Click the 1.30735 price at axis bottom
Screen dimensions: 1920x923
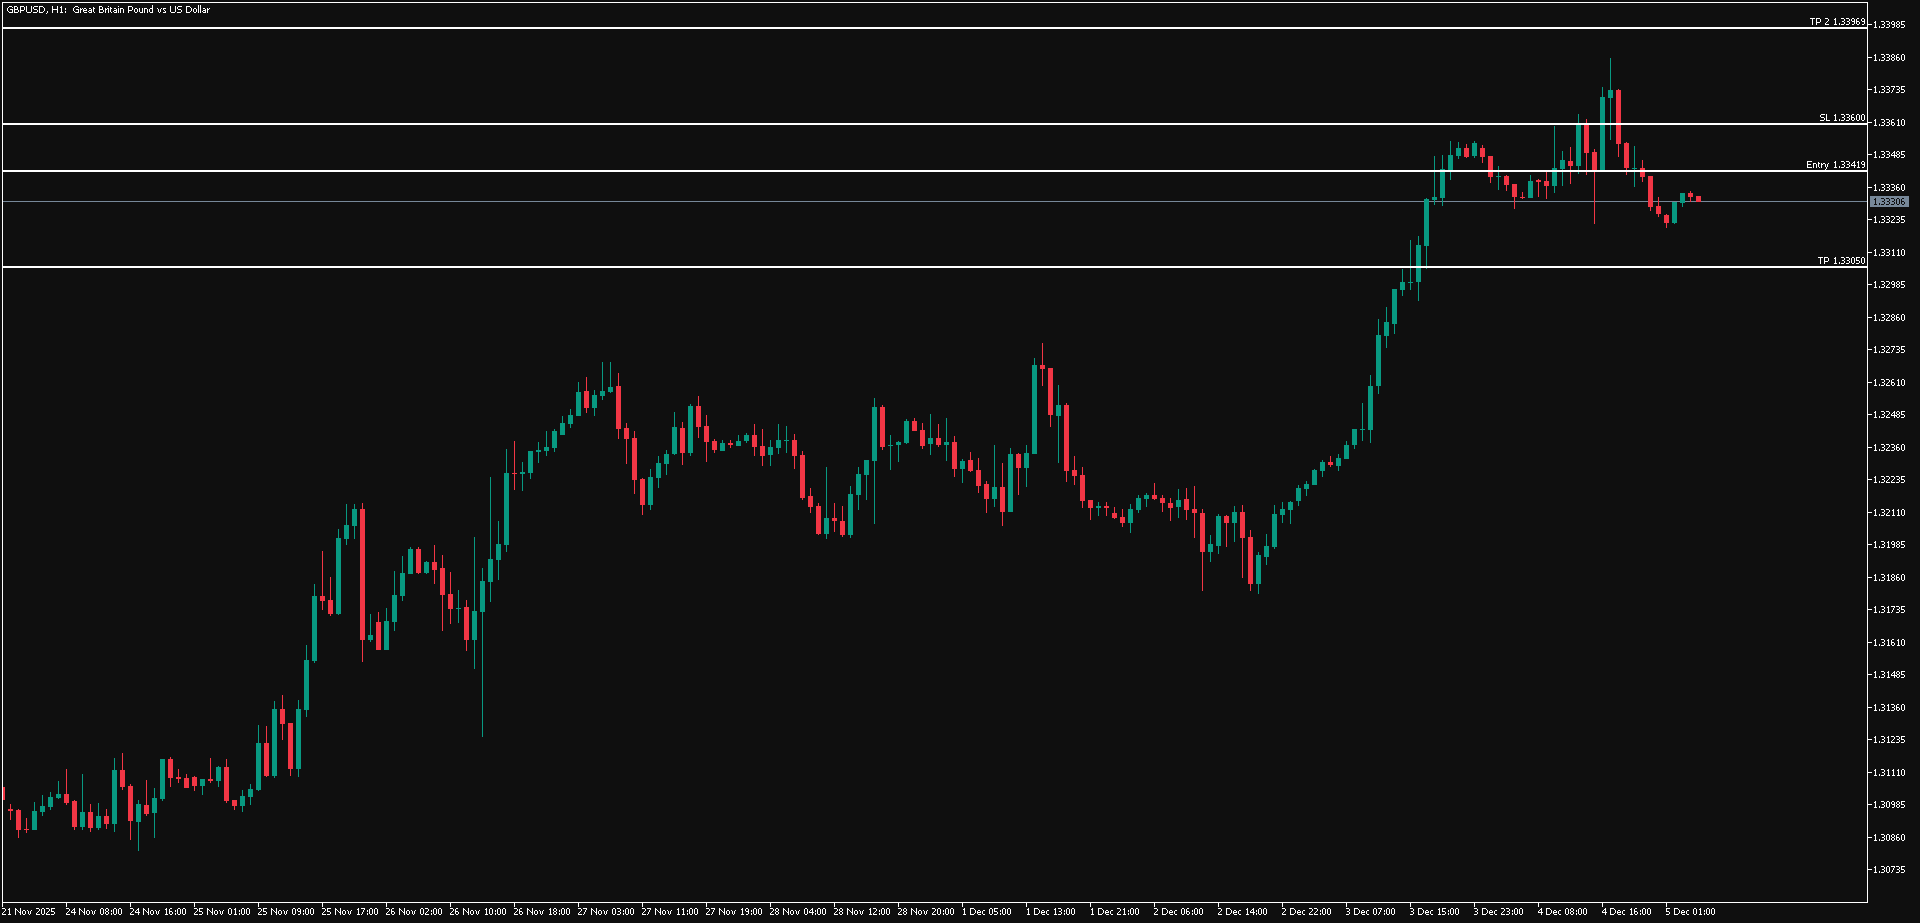pos(1889,870)
